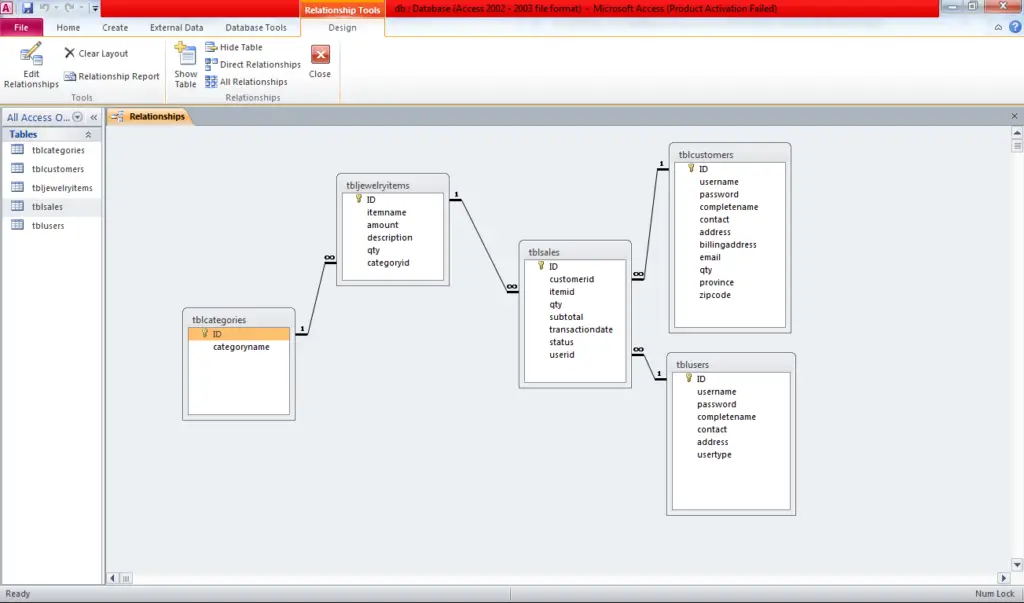
Task: Open the File menu tab
Action: tap(21, 27)
